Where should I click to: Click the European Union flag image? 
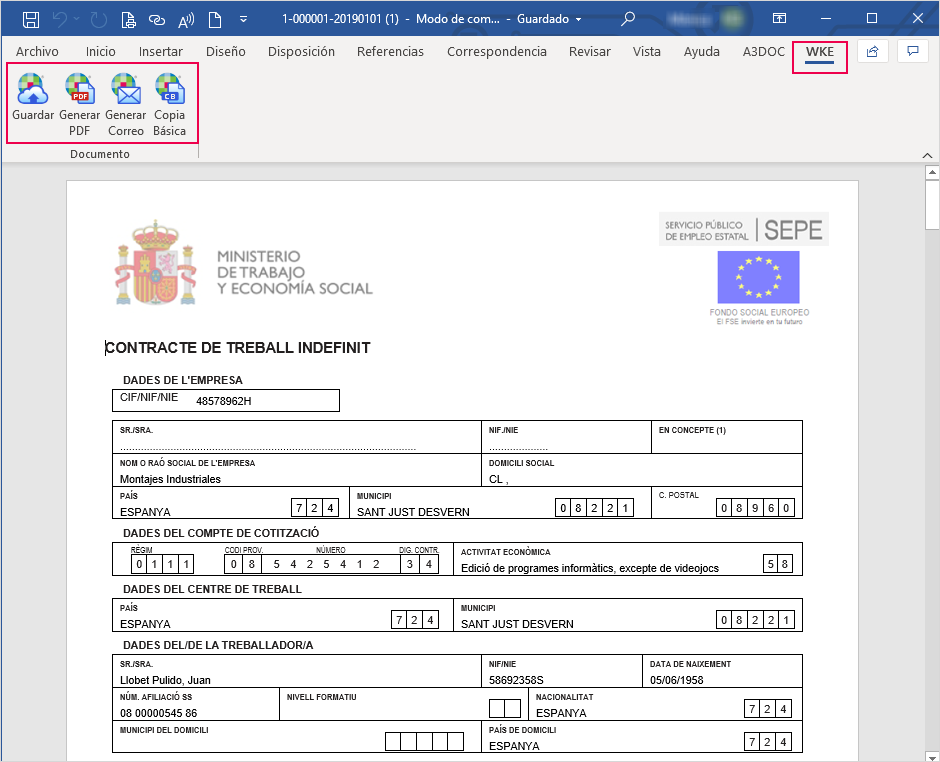pyautogui.click(x=758, y=277)
